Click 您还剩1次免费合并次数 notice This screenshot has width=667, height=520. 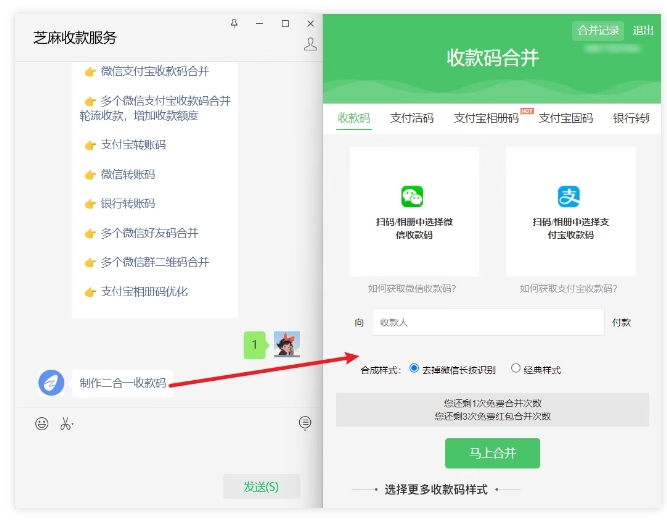tap(493, 403)
